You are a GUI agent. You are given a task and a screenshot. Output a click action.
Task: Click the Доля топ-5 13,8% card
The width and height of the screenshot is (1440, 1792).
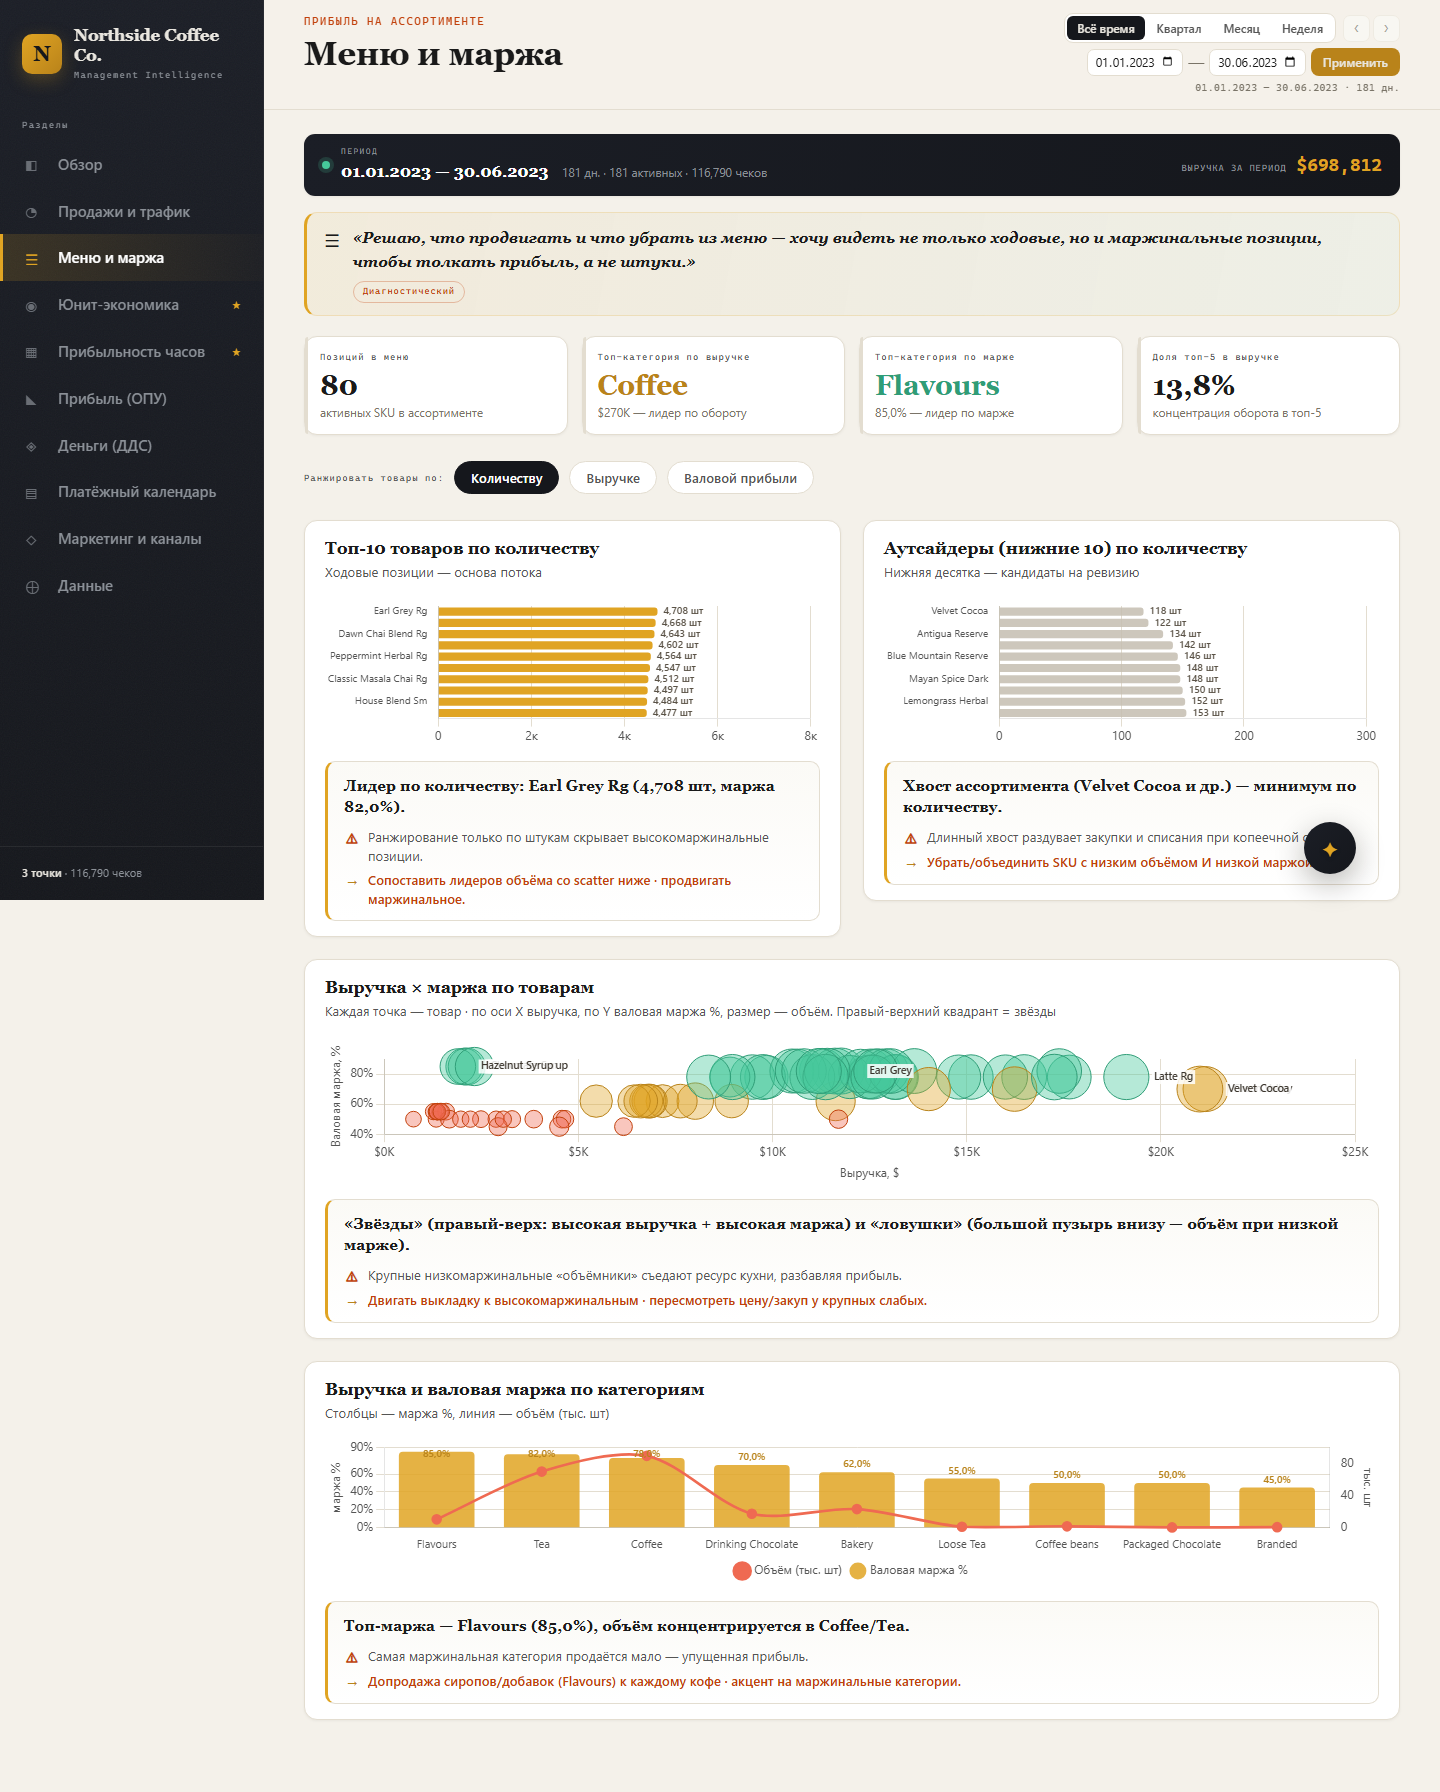point(1268,385)
